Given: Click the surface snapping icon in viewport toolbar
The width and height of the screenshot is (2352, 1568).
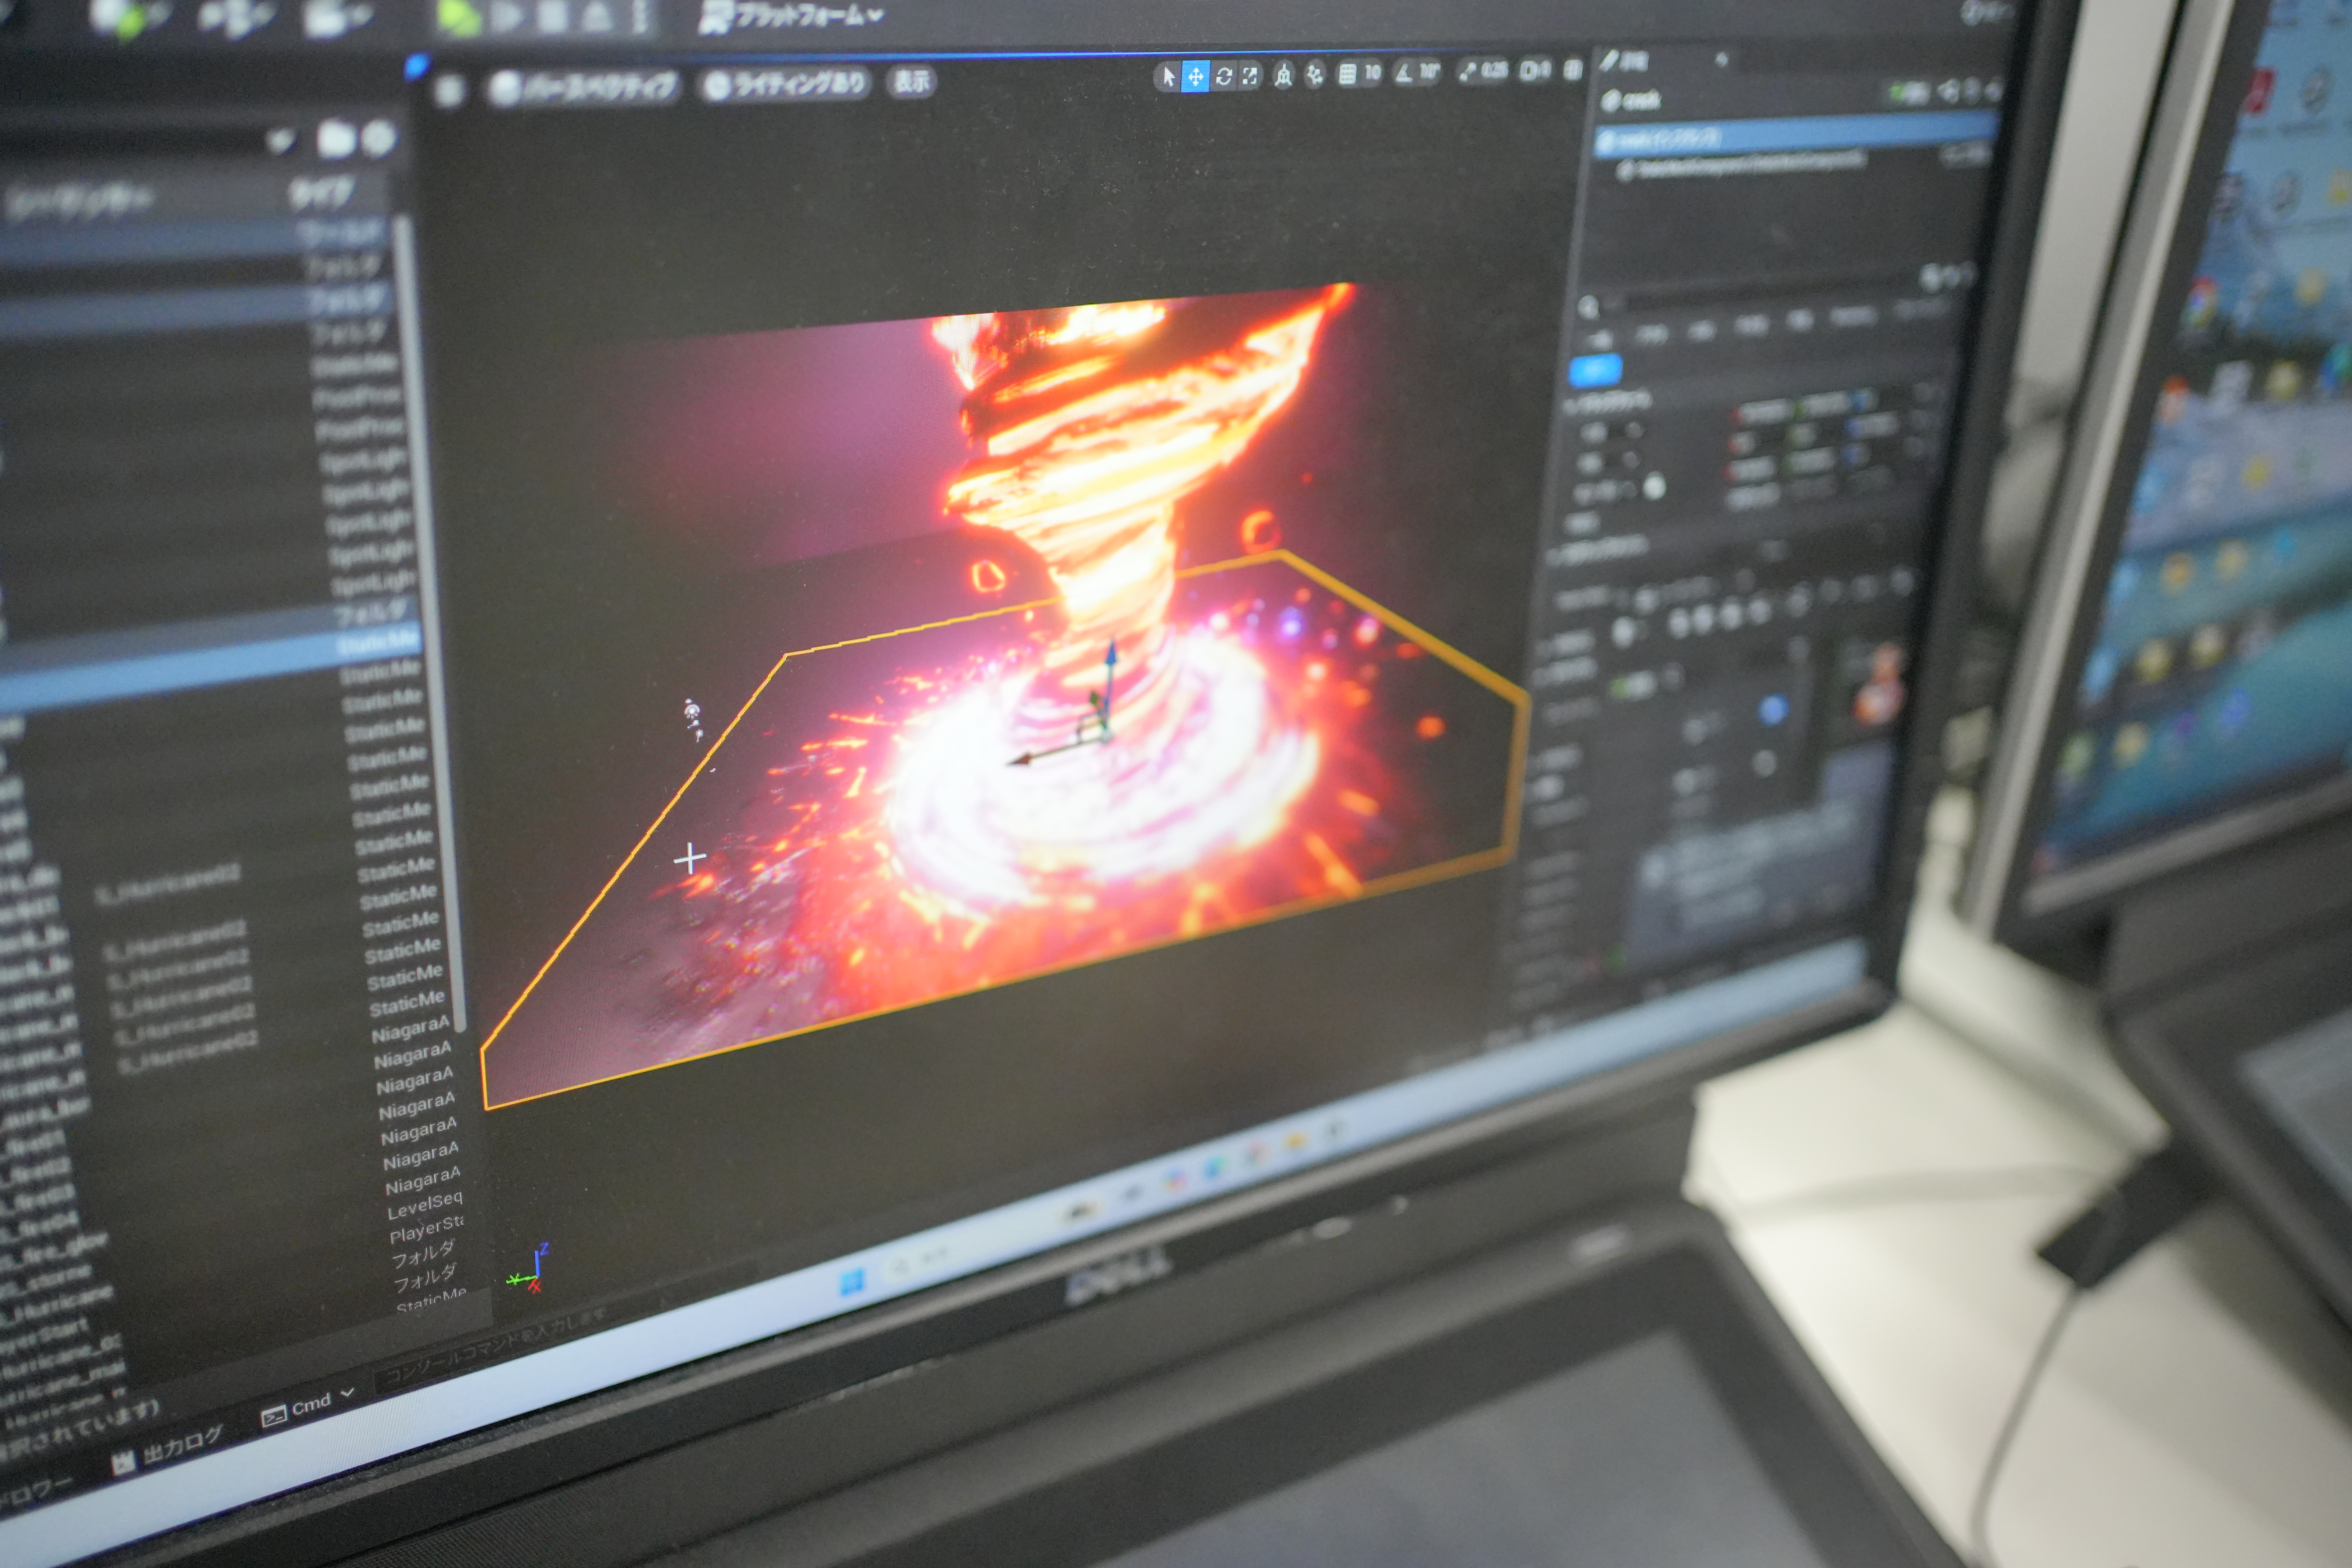Looking at the screenshot, I should (x=1315, y=75).
